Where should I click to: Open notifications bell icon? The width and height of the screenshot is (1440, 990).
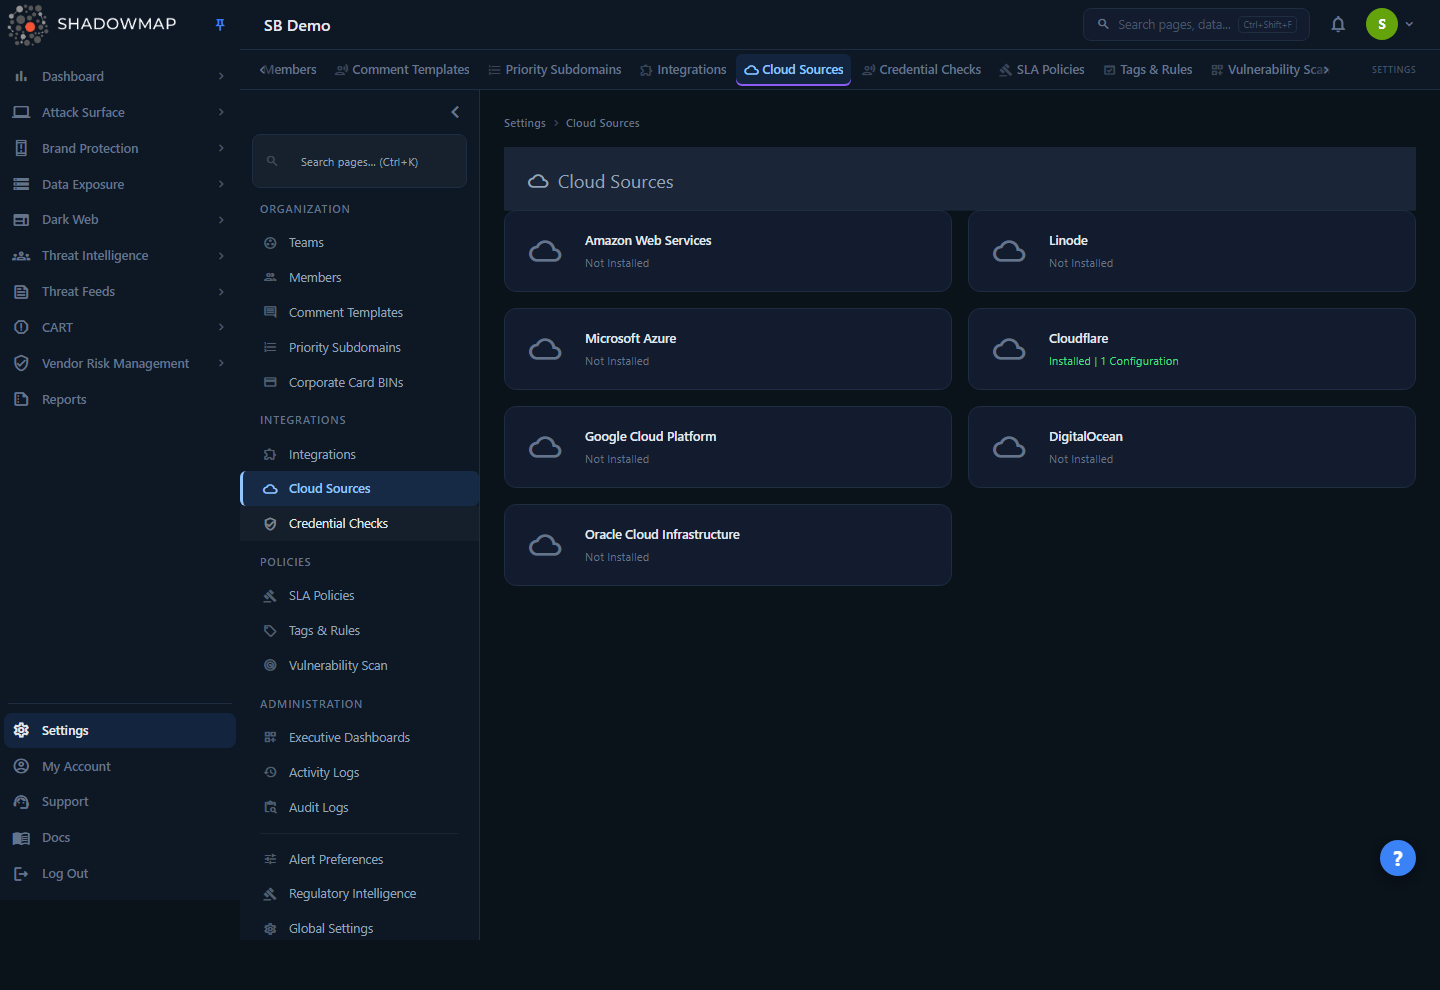pos(1338,24)
